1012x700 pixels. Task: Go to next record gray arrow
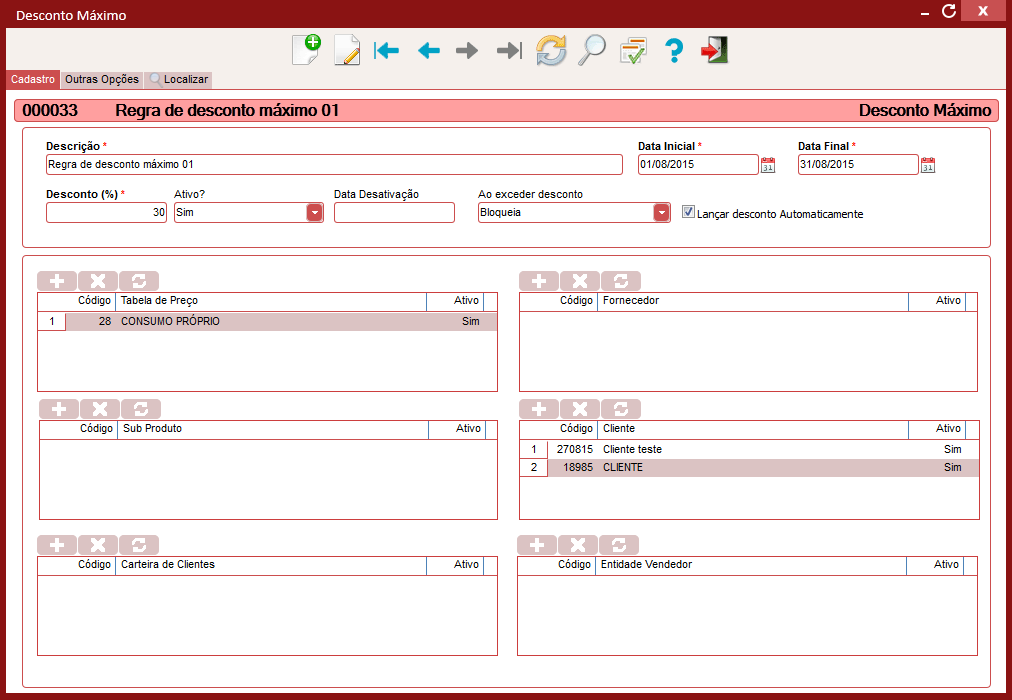[x=467, y=50]
